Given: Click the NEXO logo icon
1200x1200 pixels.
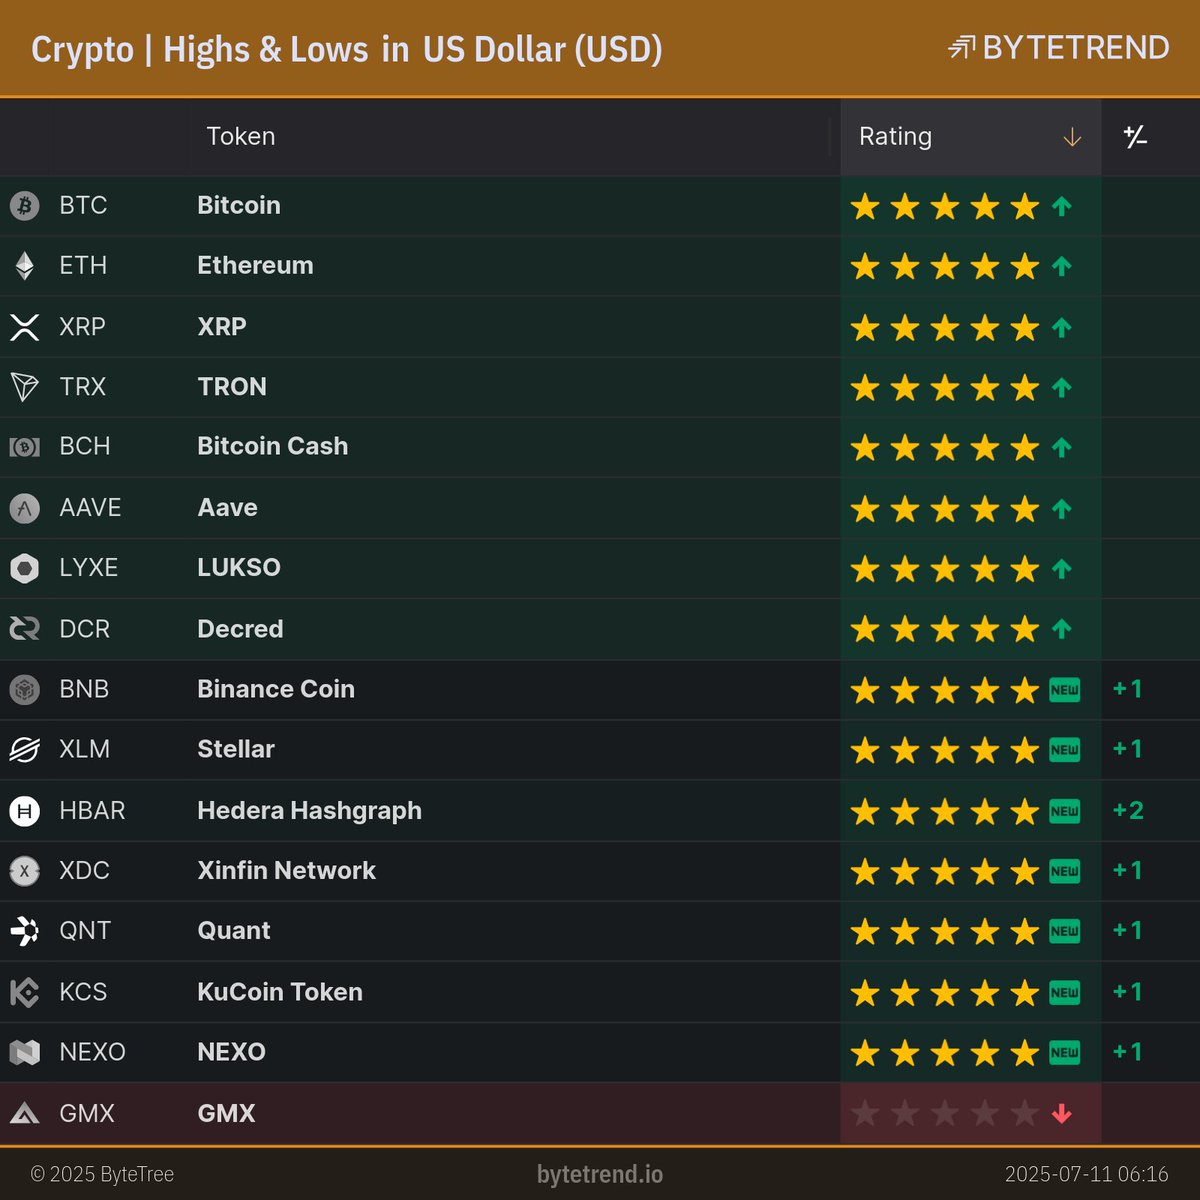Looking at the screenshot, I should pyautogui.click(x=24, y=1052).
